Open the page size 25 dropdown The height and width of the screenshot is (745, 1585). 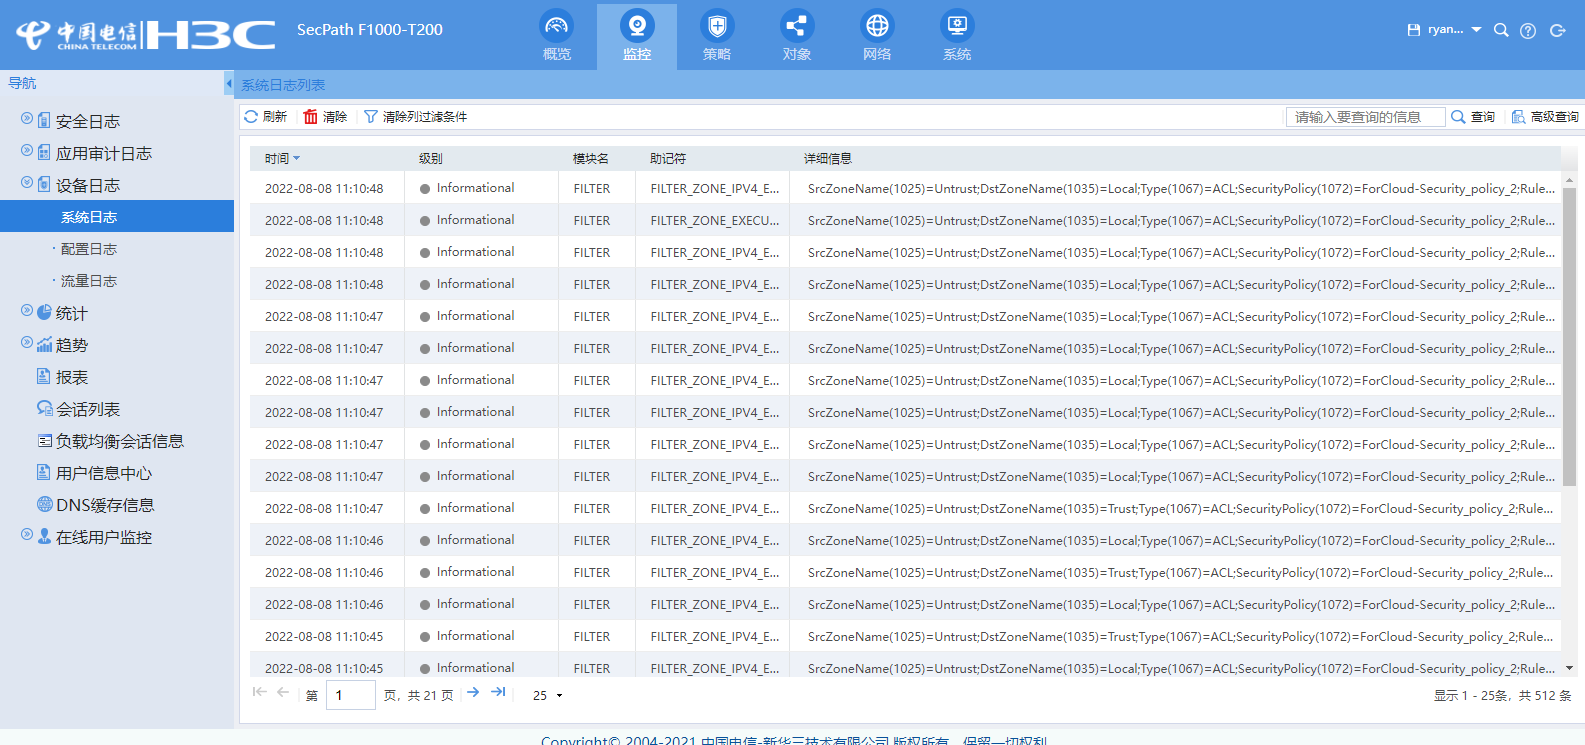pos(548,695)
